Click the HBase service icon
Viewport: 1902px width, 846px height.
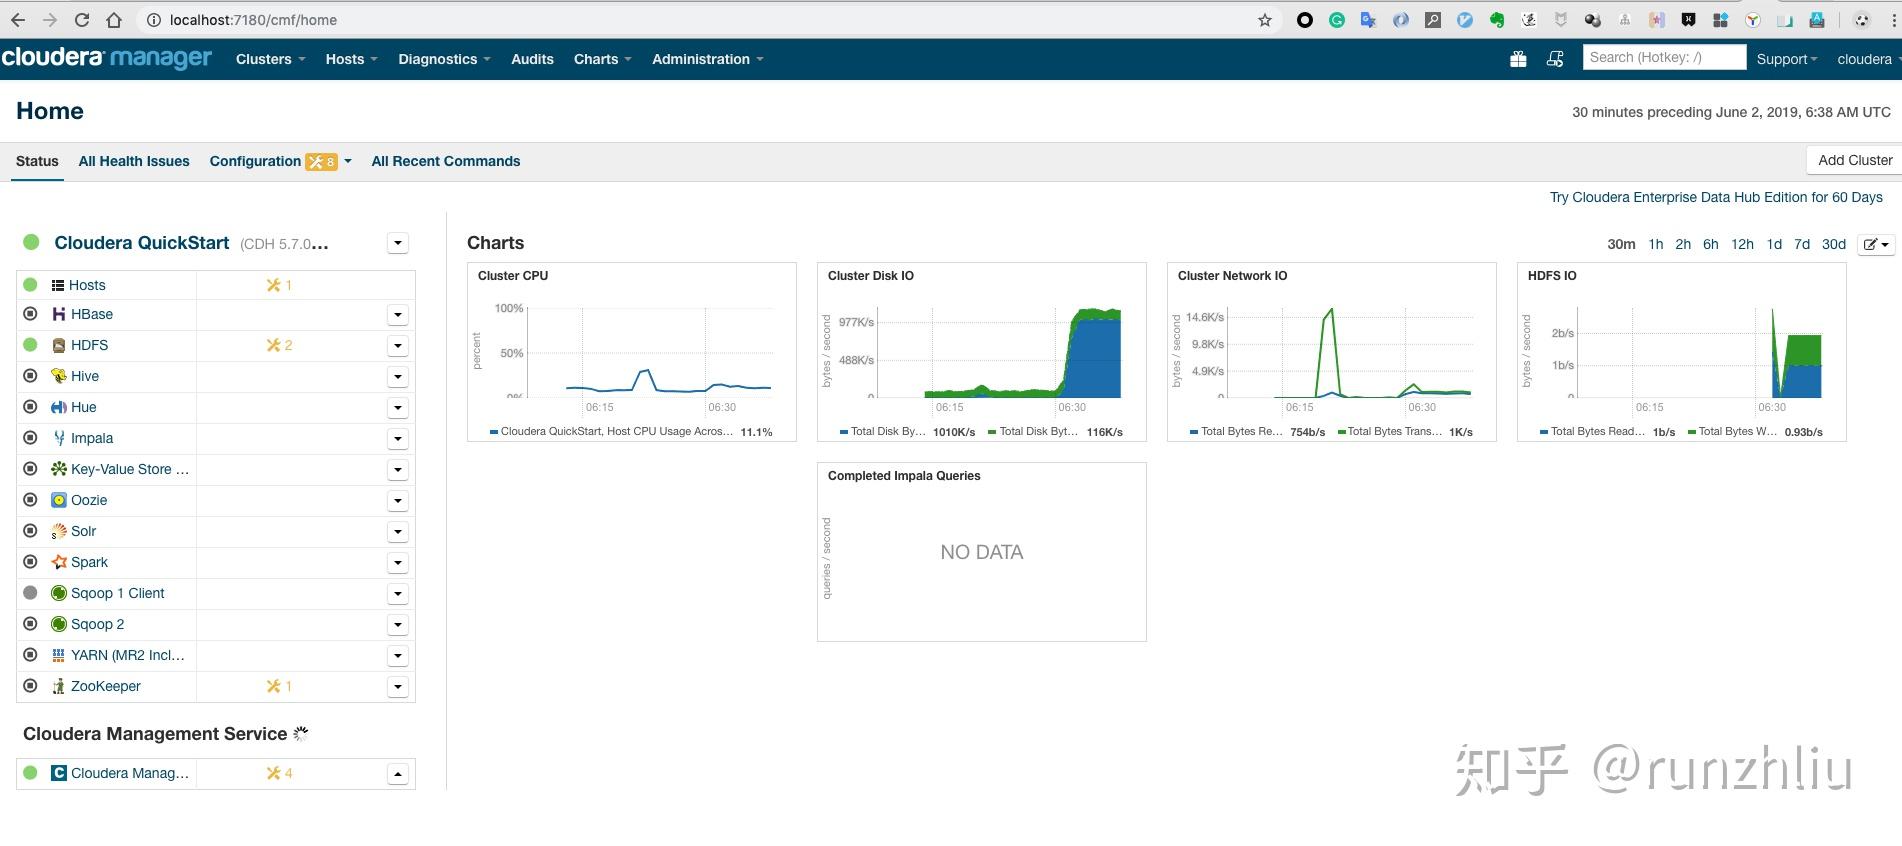tap(59, 314)
